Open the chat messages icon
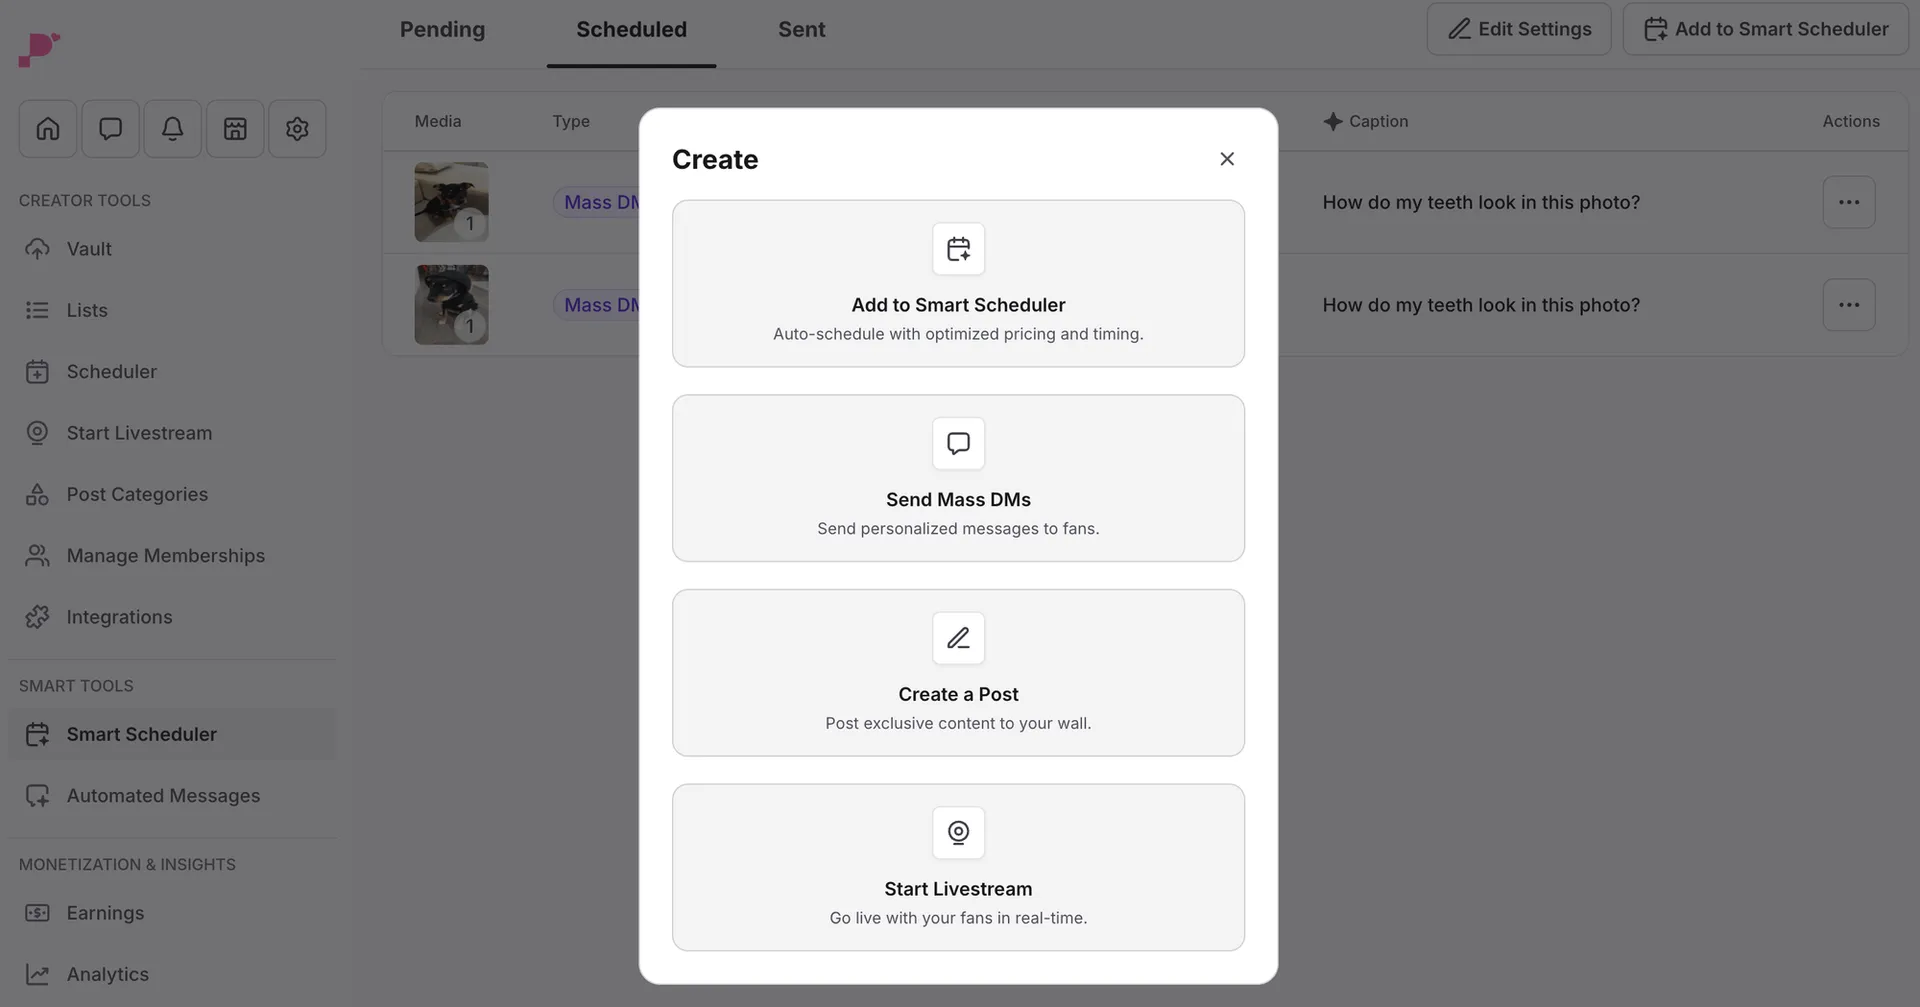Screen dimensions: 1920x1007 coord(110,128)
